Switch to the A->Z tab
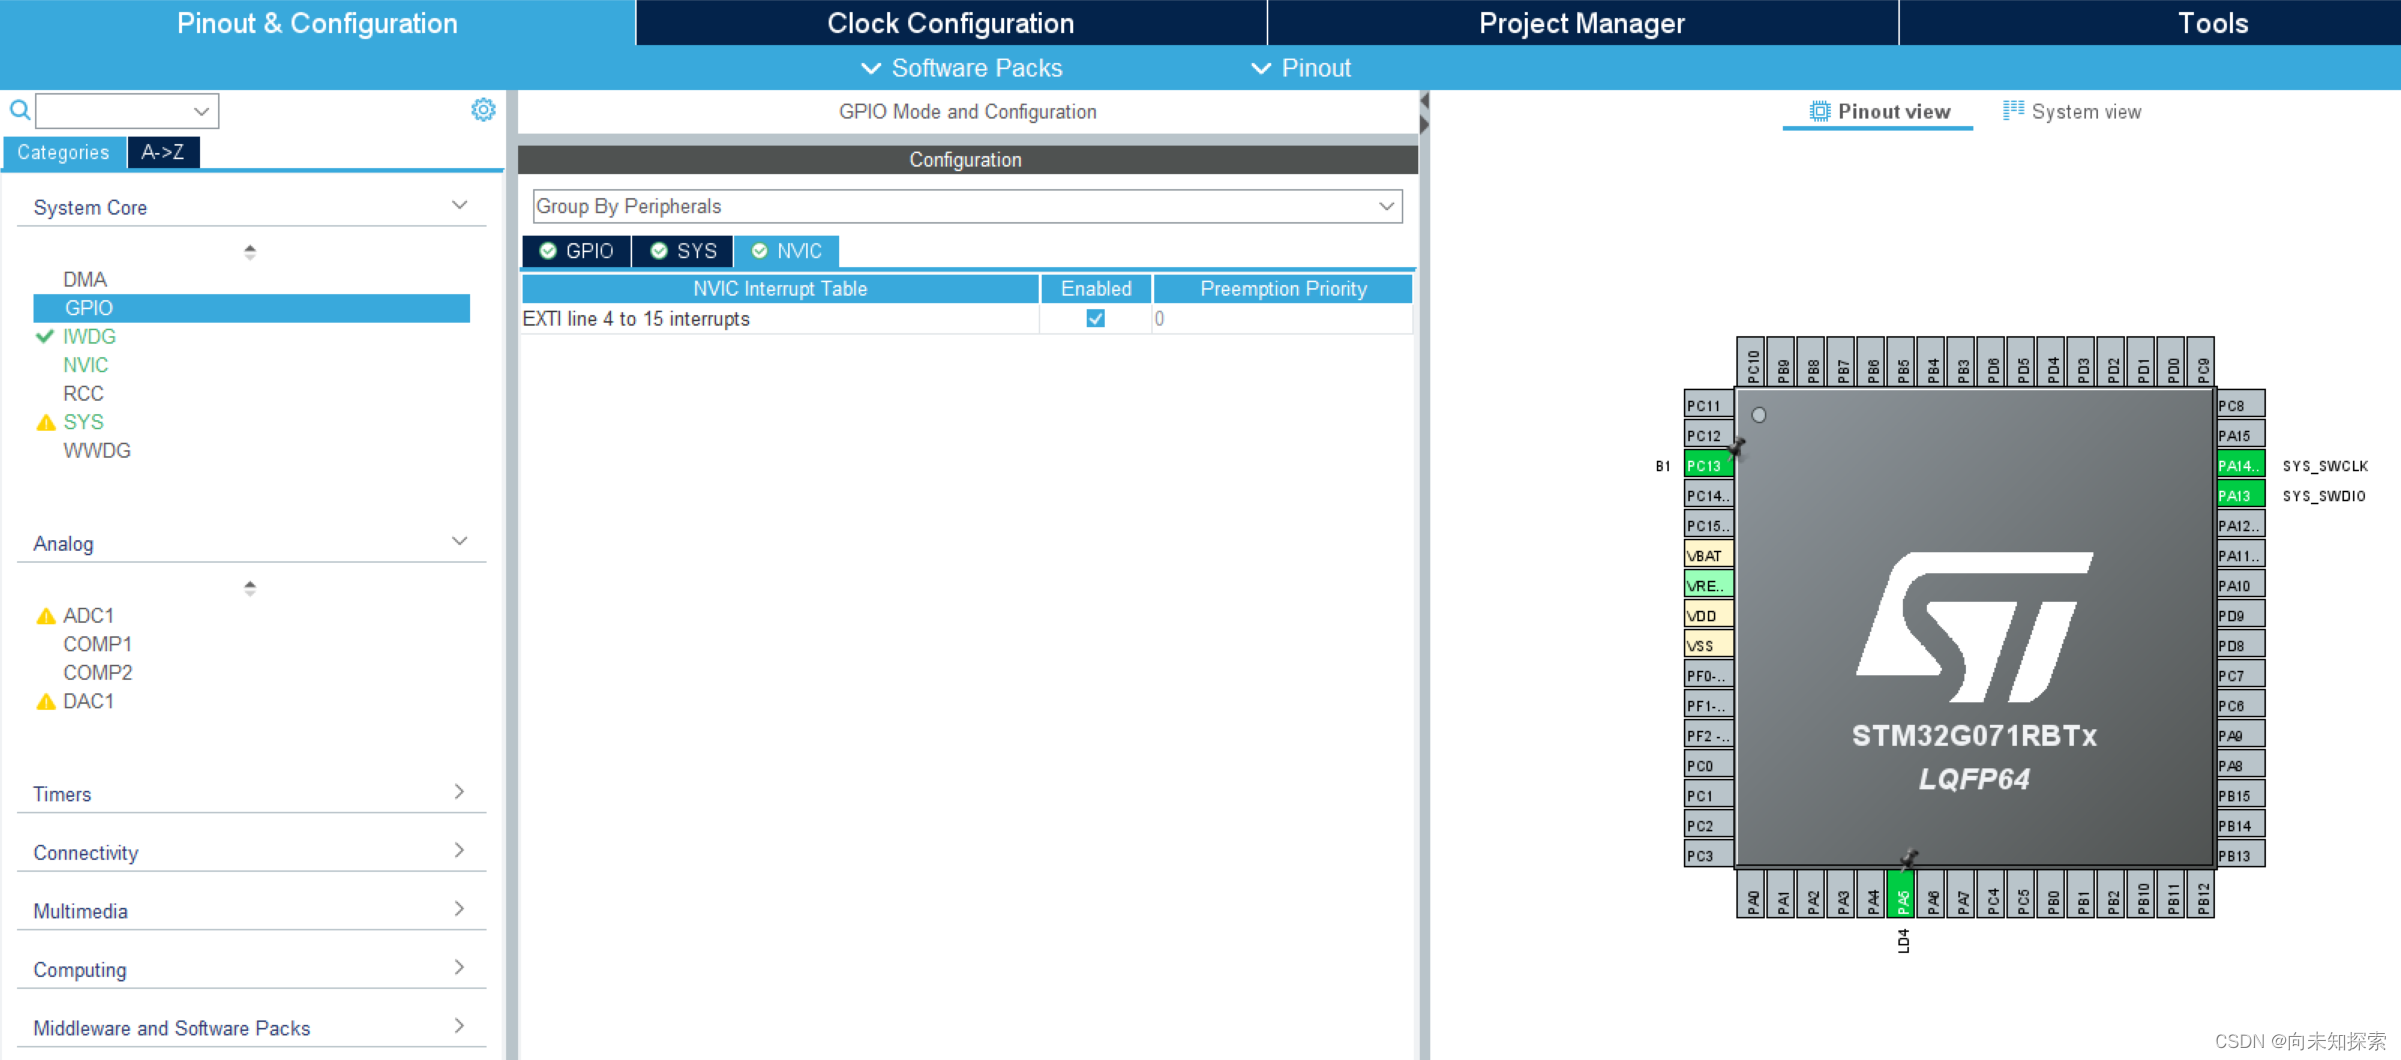This screenshot has width=2401, height=1060. pos(163,152)
